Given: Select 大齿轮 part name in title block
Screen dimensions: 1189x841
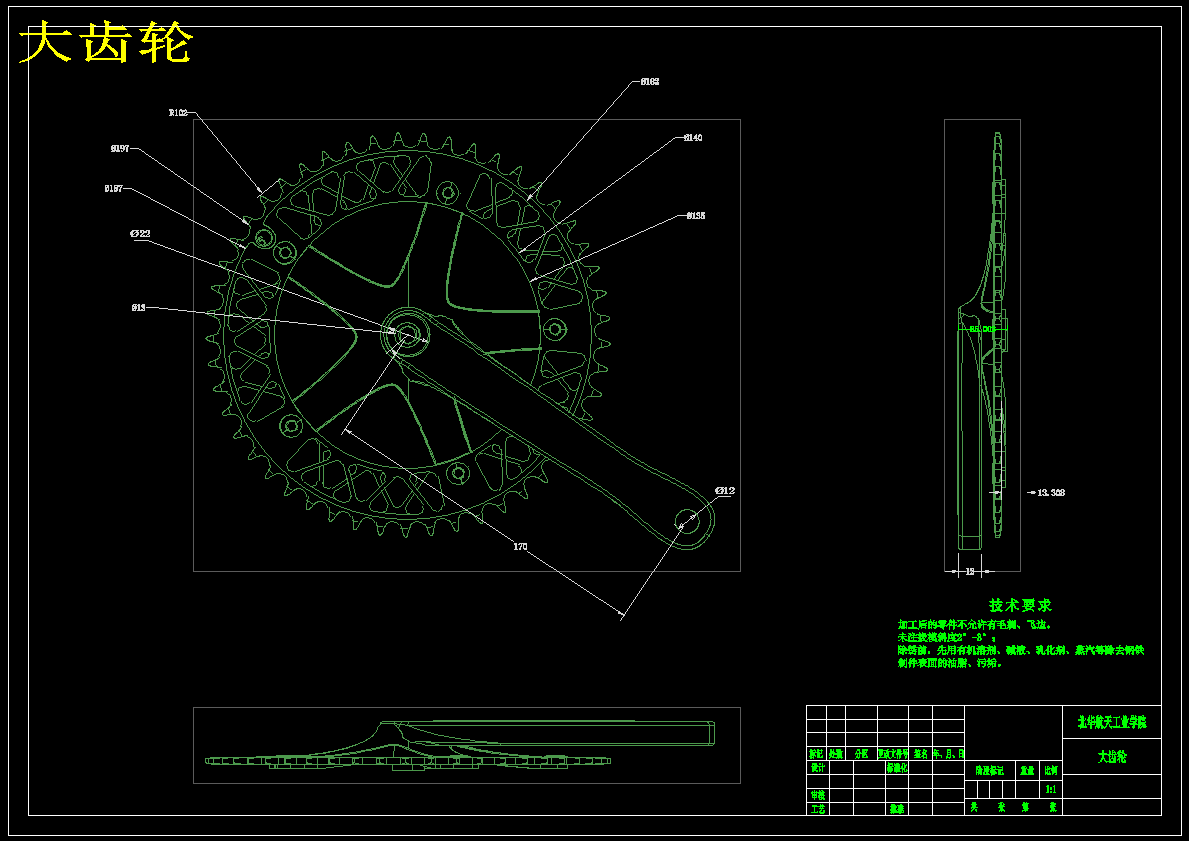Looking at the screenshot, I should pos(1112,757).
